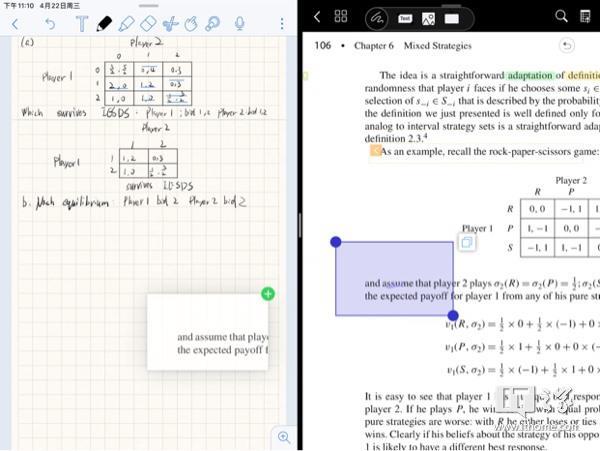Select the scissors cut tool
Screen dimensions: 600x451
(171, 24)
